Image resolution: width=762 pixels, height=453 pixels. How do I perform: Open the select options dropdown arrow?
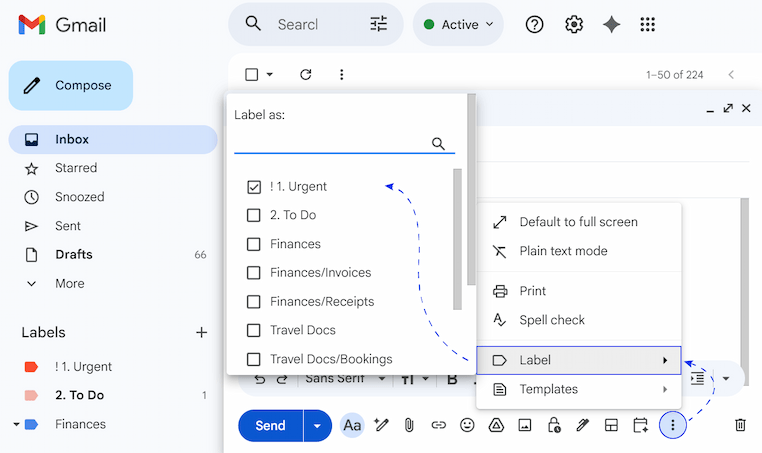[270, 74]
